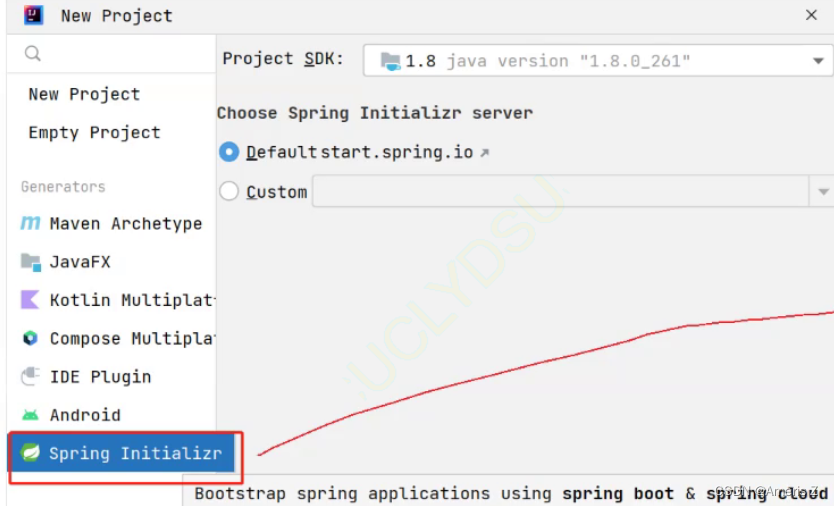Image resolution: width=834 pixels, height=506 pixels.
Task: Click the Bootstrap spring applications description text
Action: 511,494
